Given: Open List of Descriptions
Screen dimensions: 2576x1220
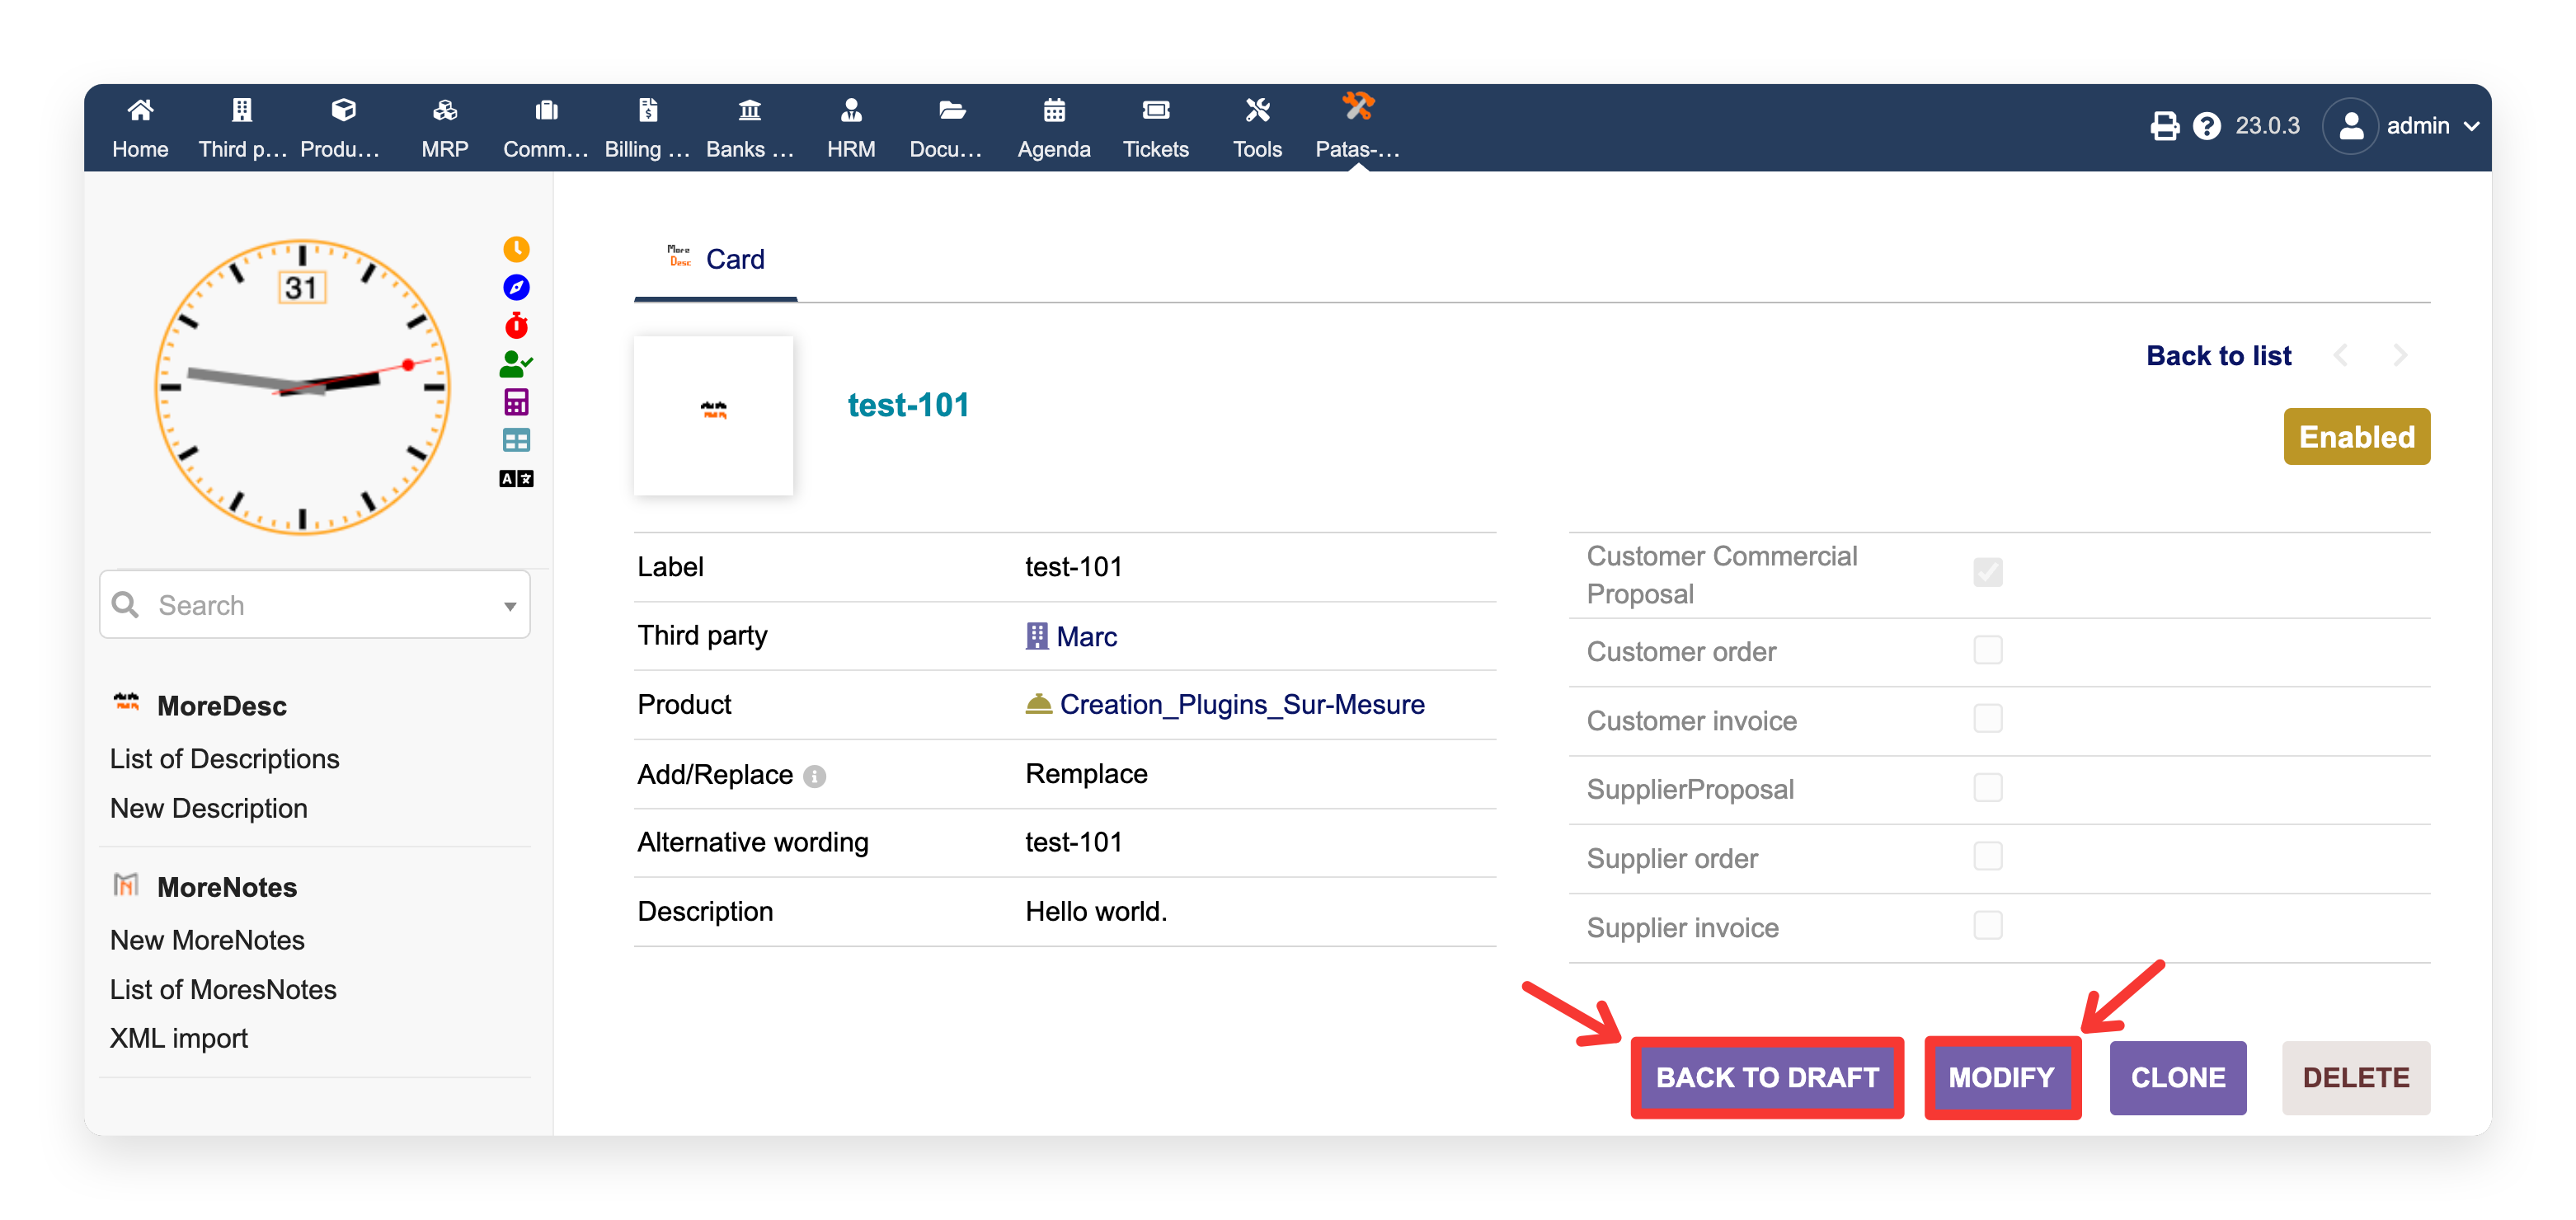Looking at the screenshot, I should pos(224,759).
